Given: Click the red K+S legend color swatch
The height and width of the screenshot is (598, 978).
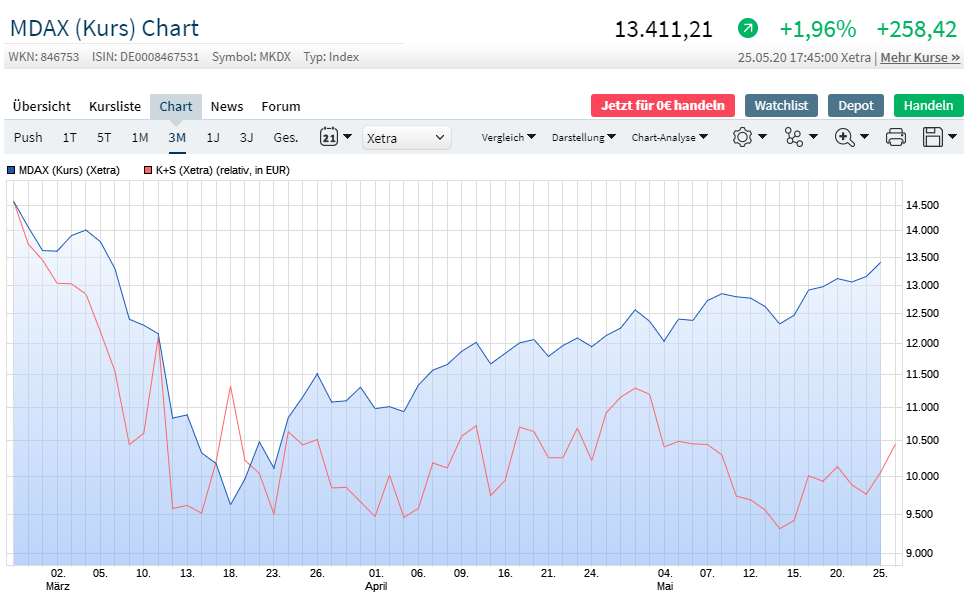Looking at the screenshot, I should point(148,171).
